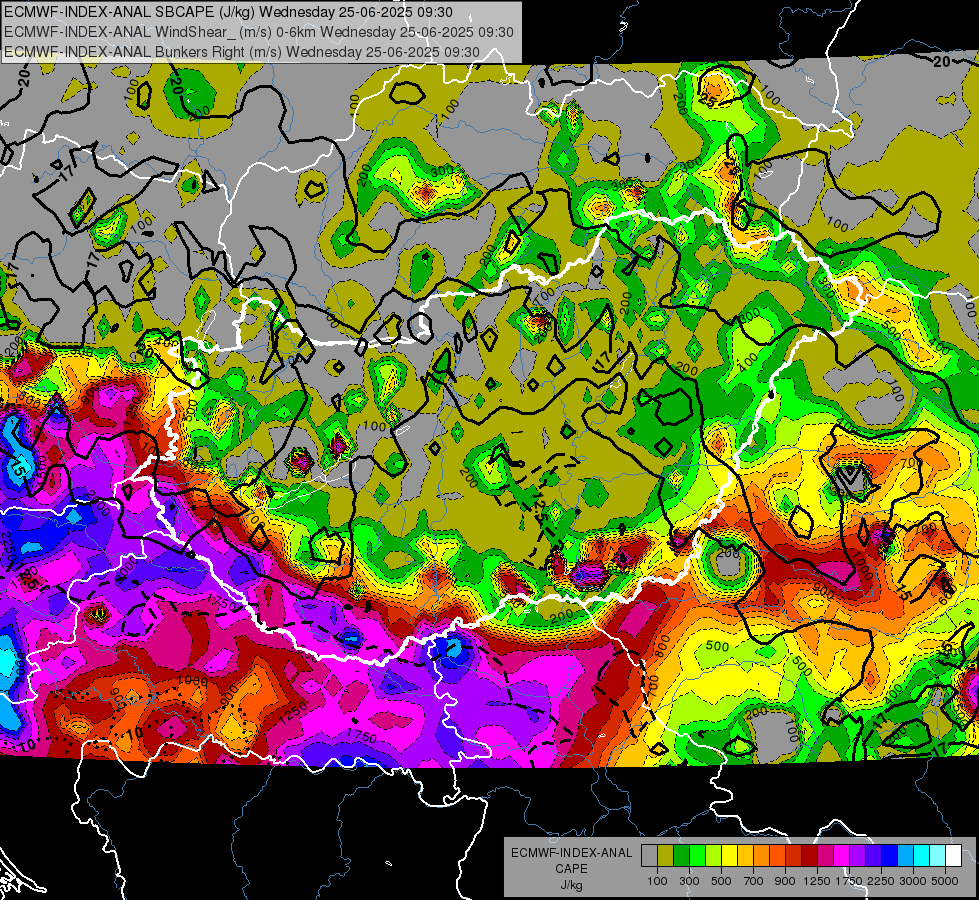Click the legend unit J/kg
The image size is (979, 900).
[x=572, y=885]
